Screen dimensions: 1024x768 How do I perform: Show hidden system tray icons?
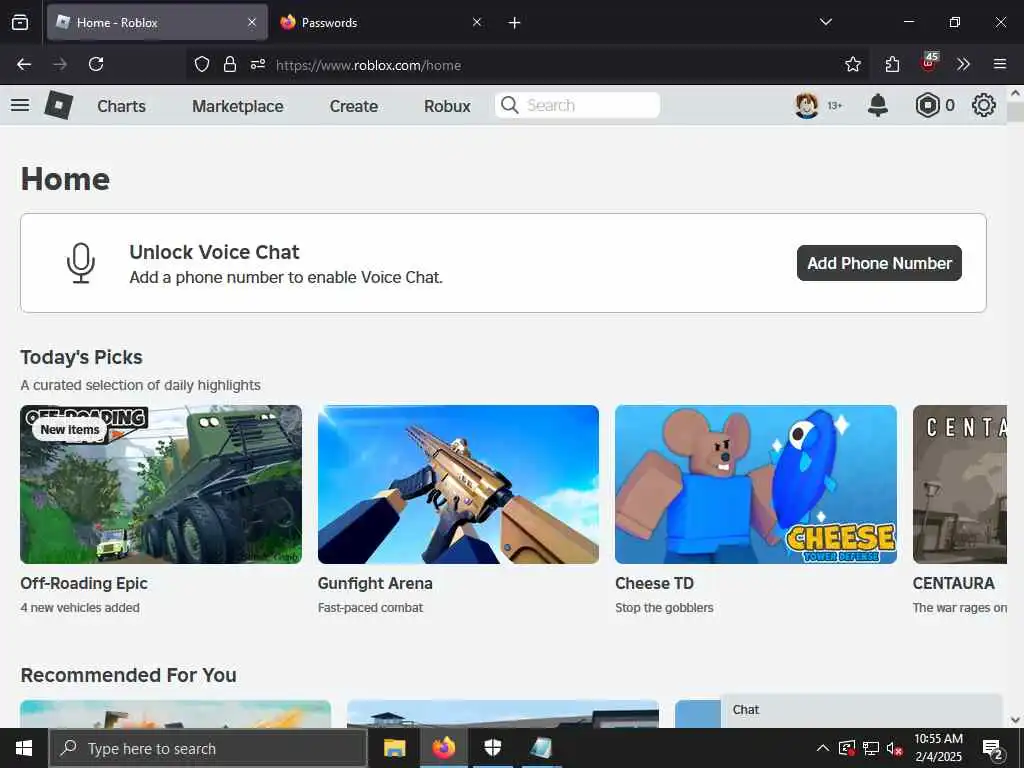pyautogui.click(x=823, y=748)
